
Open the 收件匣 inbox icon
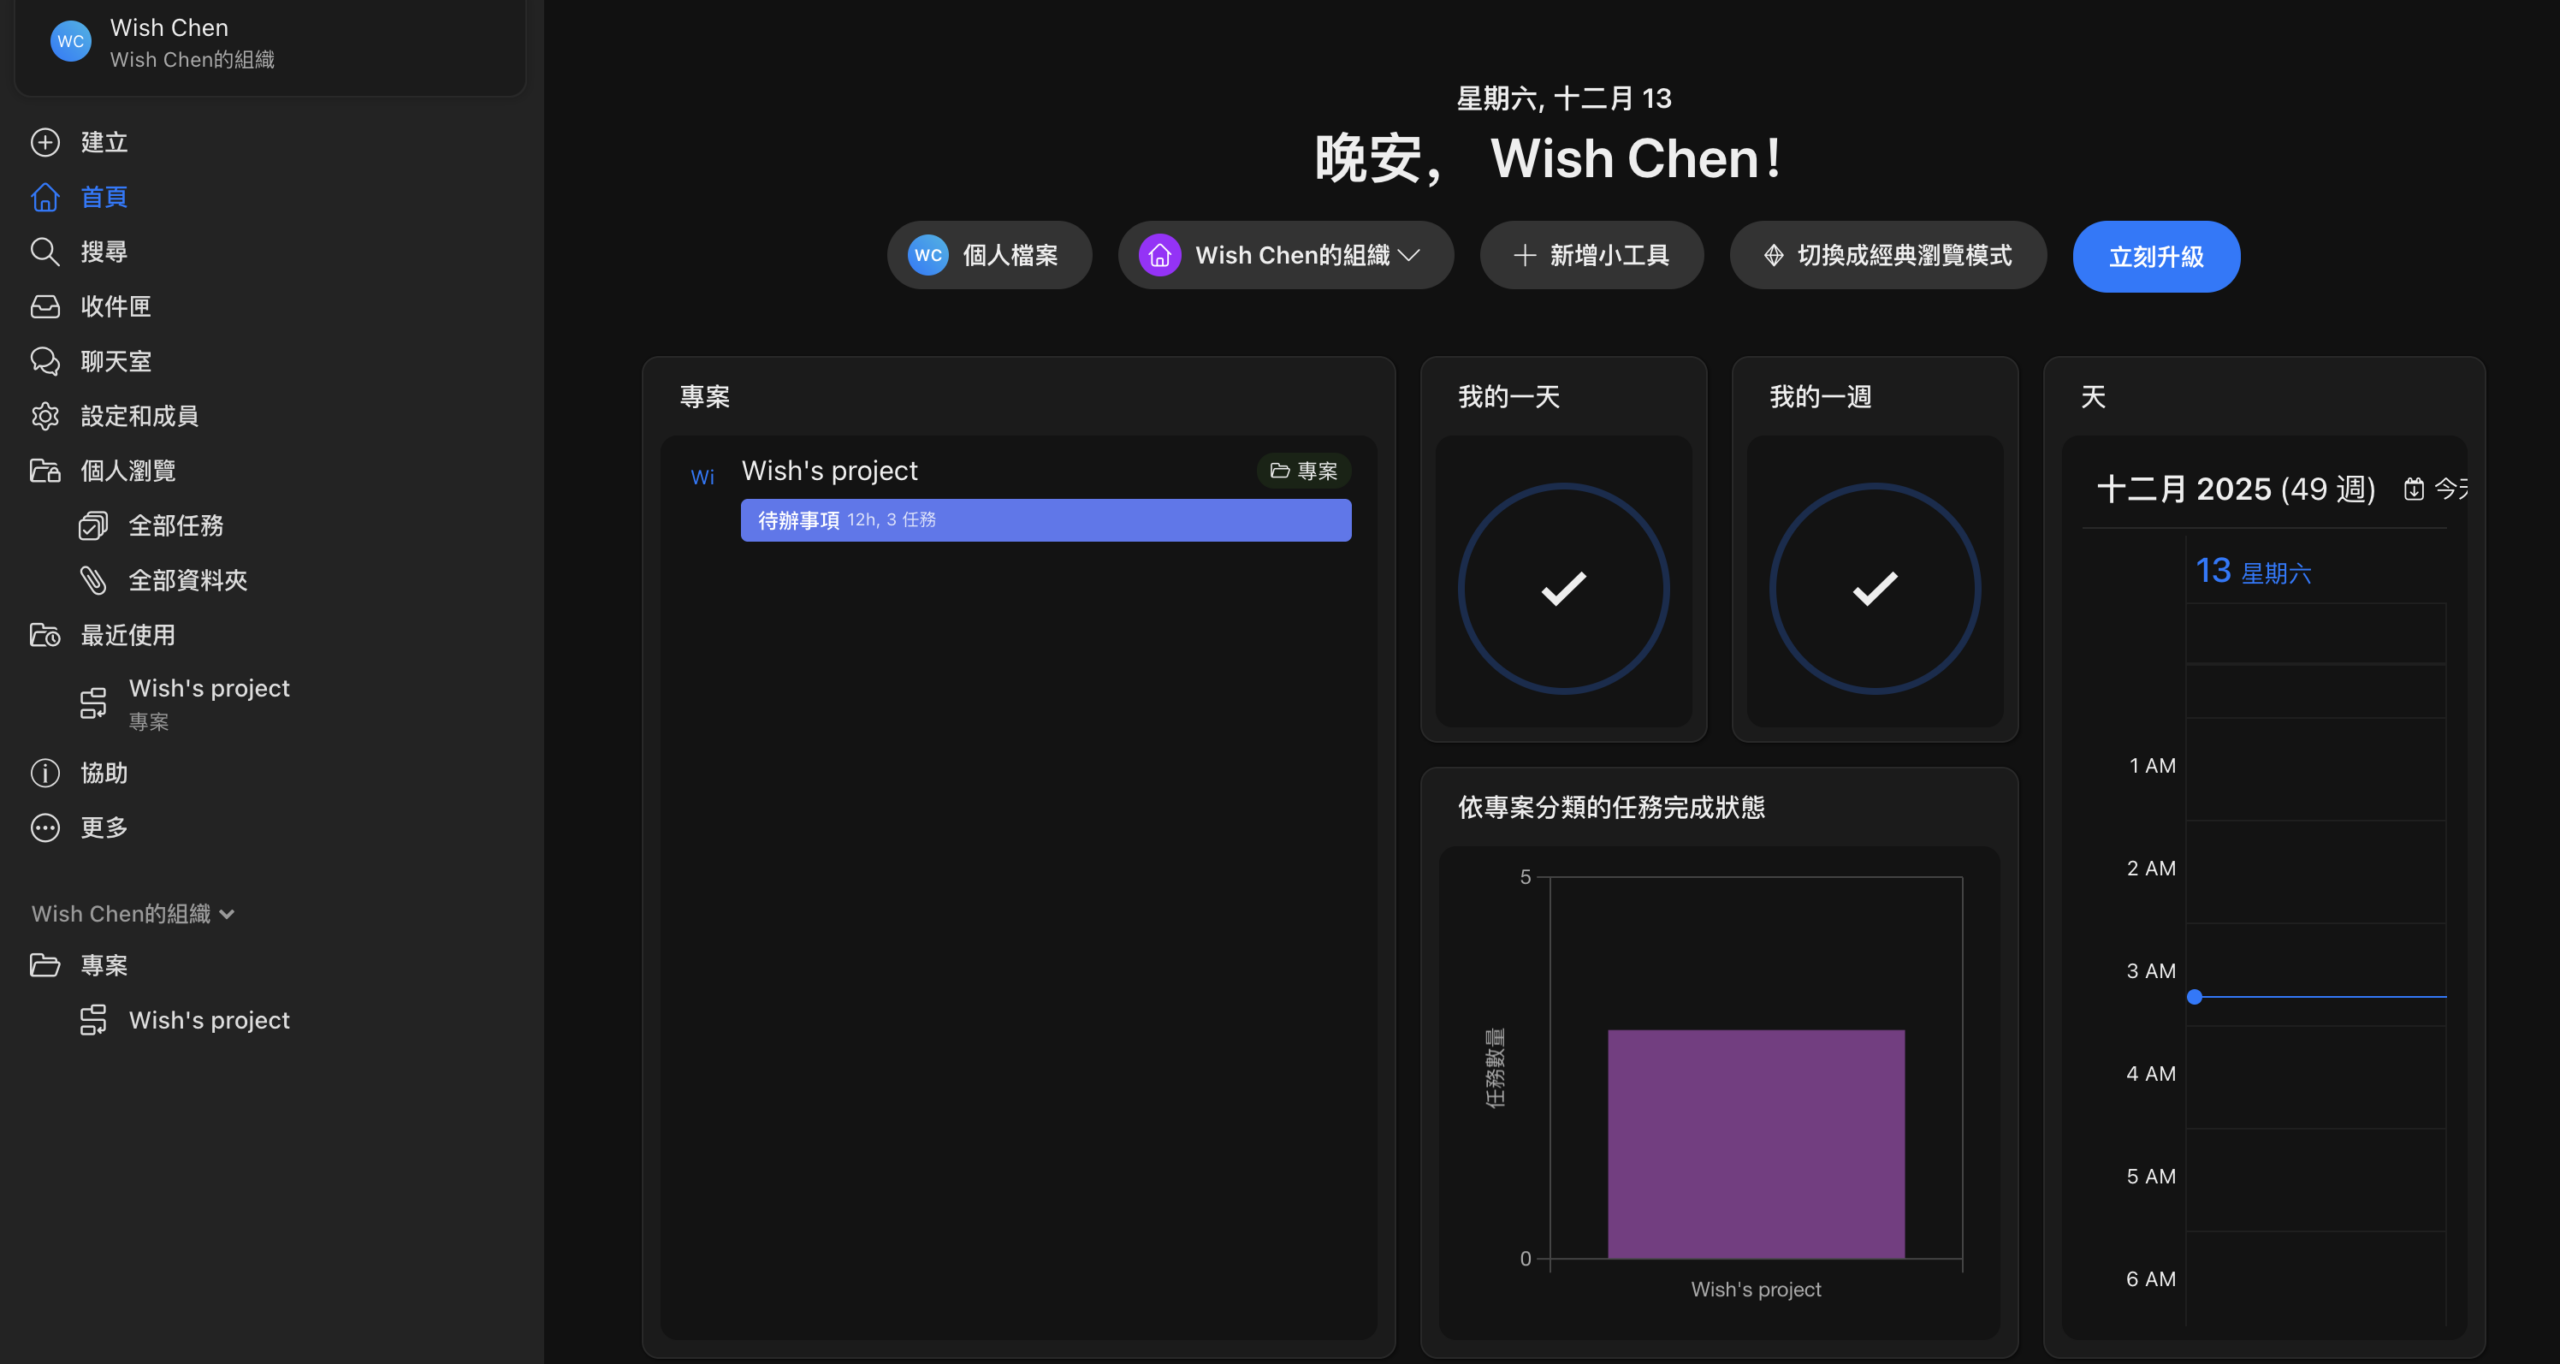45,306
